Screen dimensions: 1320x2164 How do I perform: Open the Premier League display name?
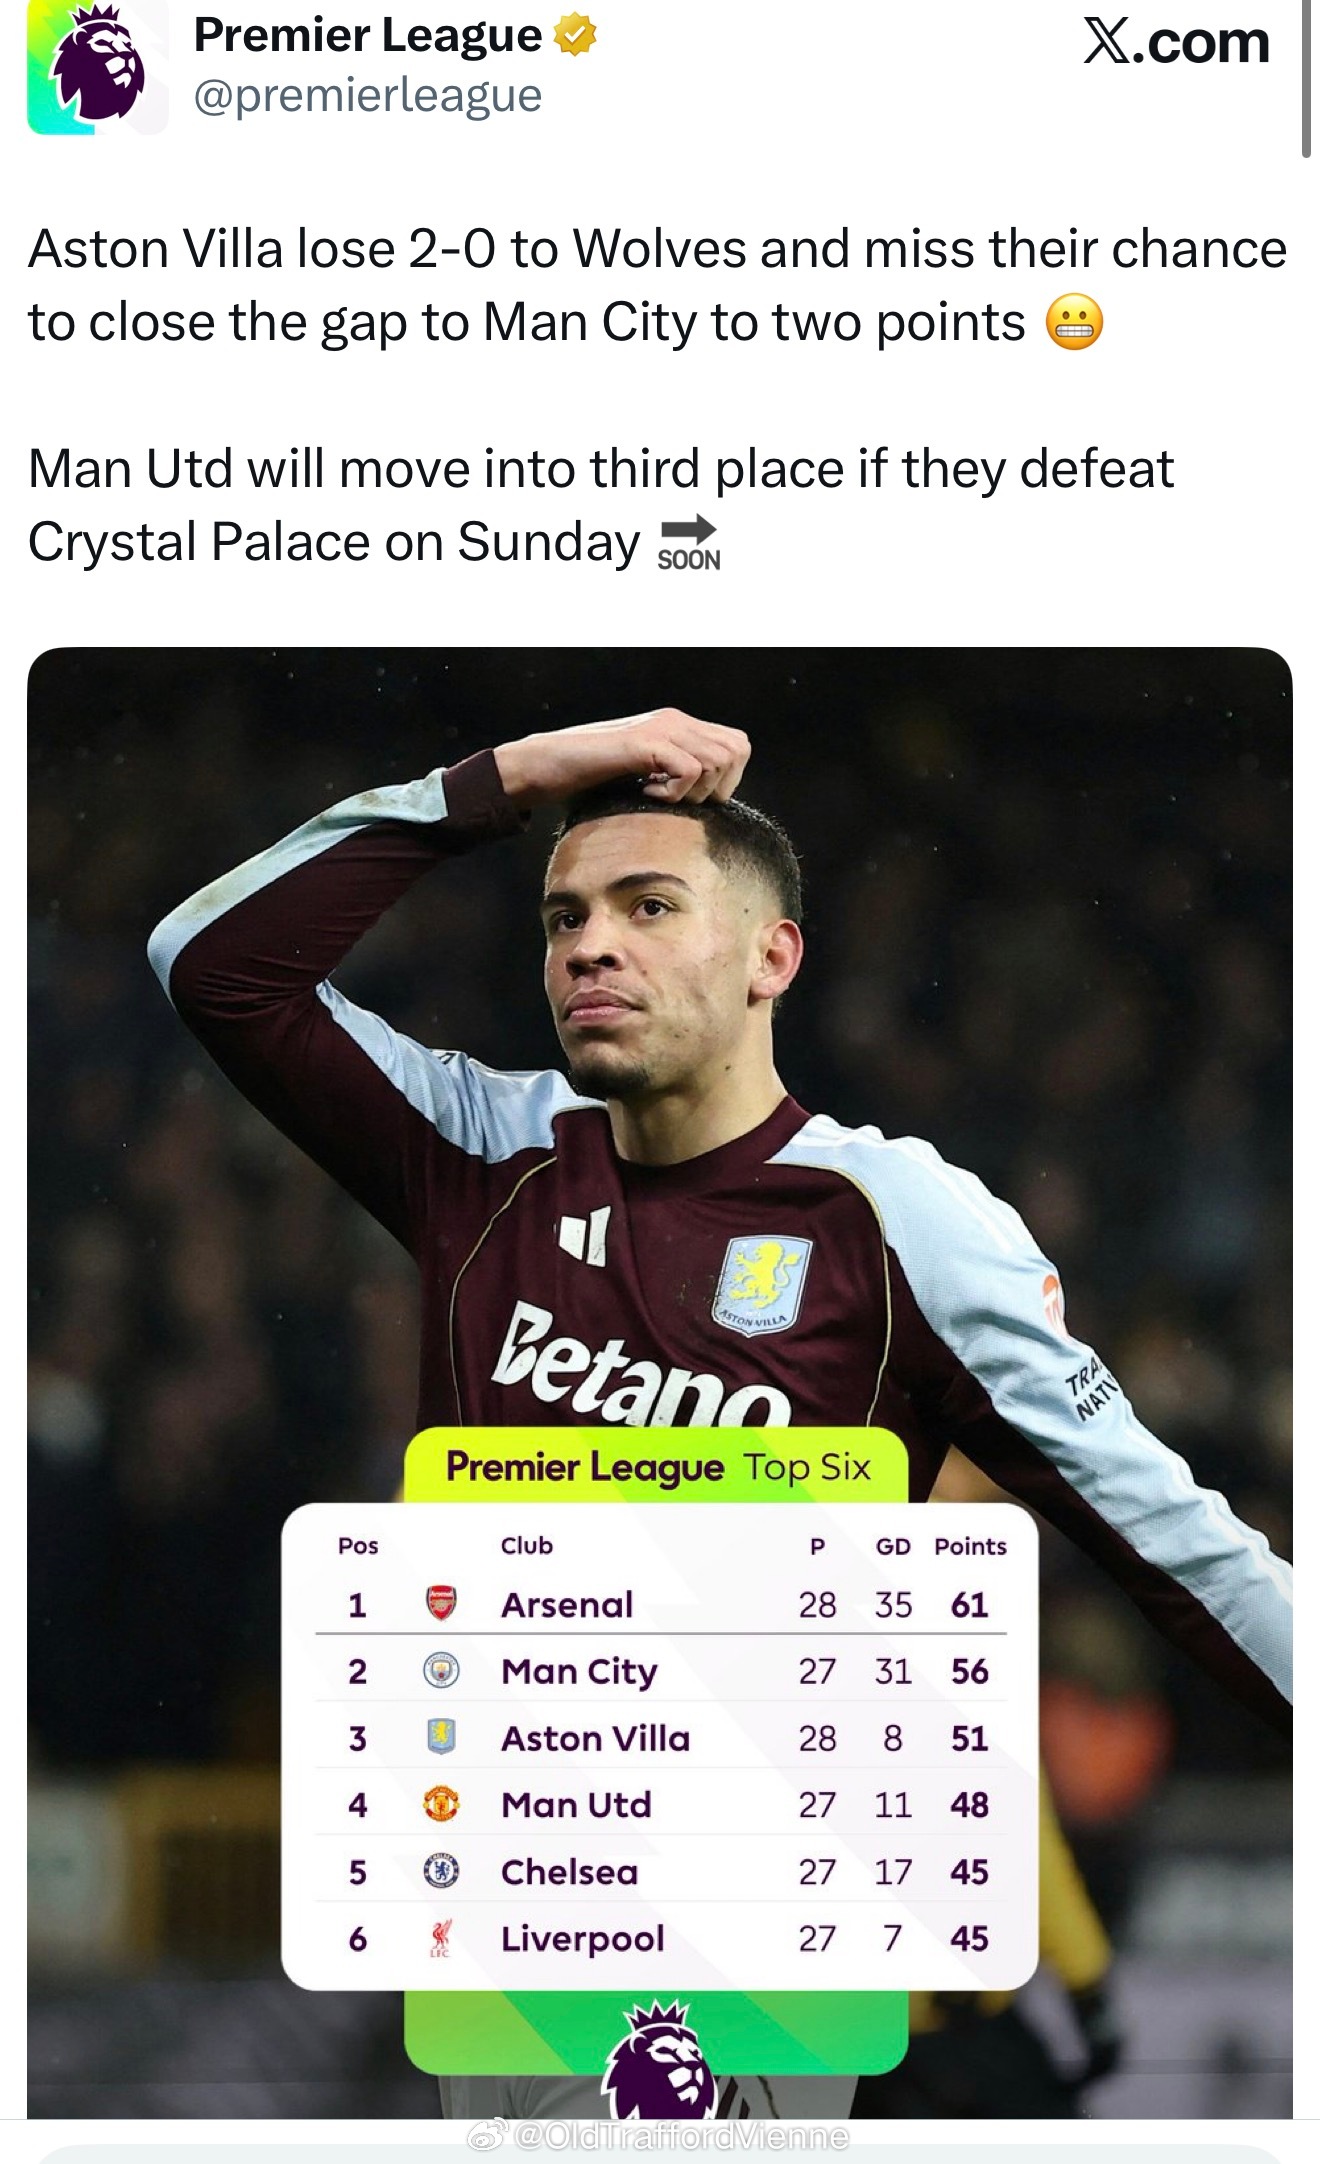coord(368,36)
